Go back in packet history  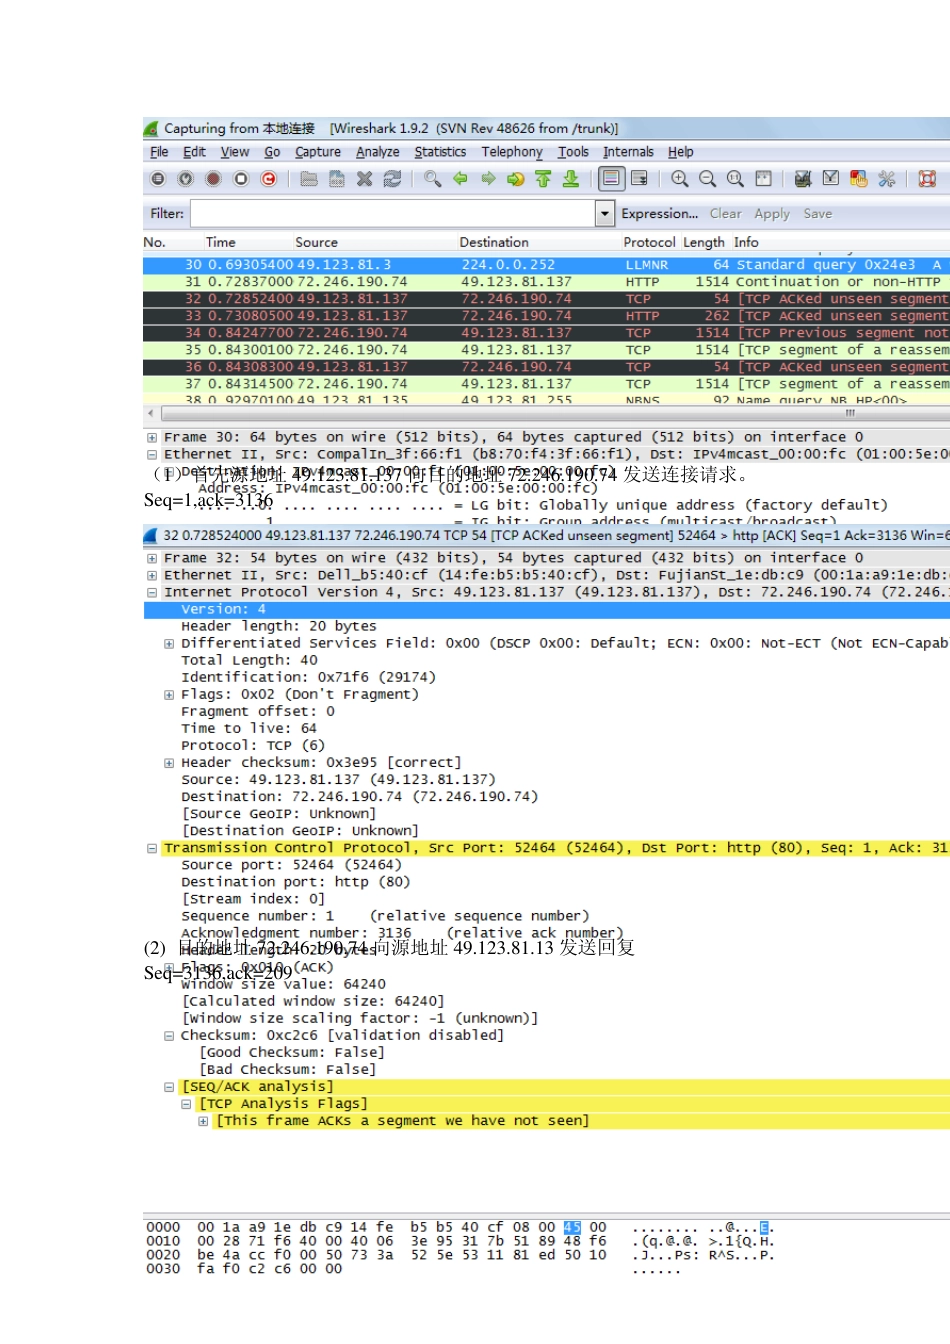[x=460, y=179]
